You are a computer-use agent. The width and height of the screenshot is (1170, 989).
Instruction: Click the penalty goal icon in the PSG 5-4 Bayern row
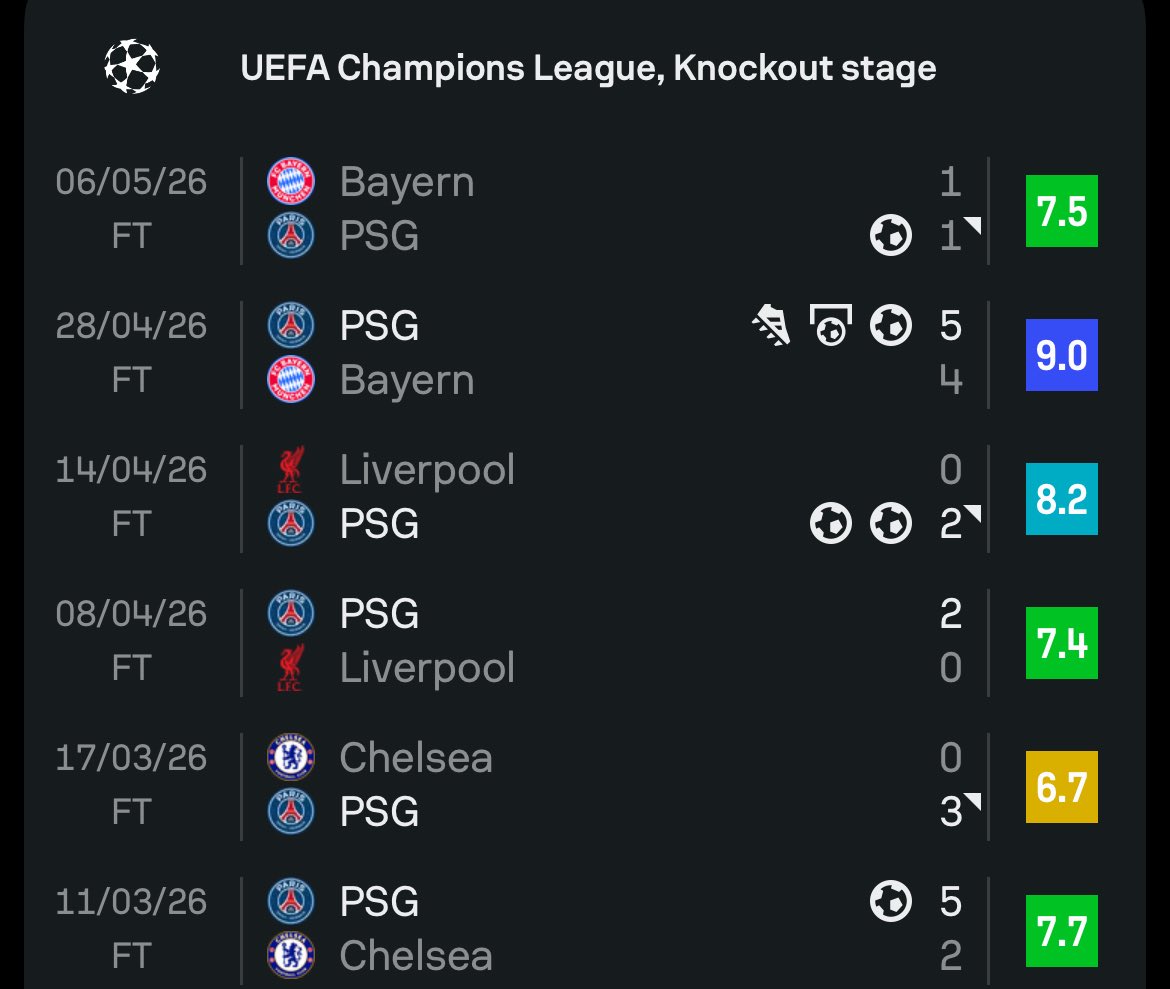tap(830, 325)
